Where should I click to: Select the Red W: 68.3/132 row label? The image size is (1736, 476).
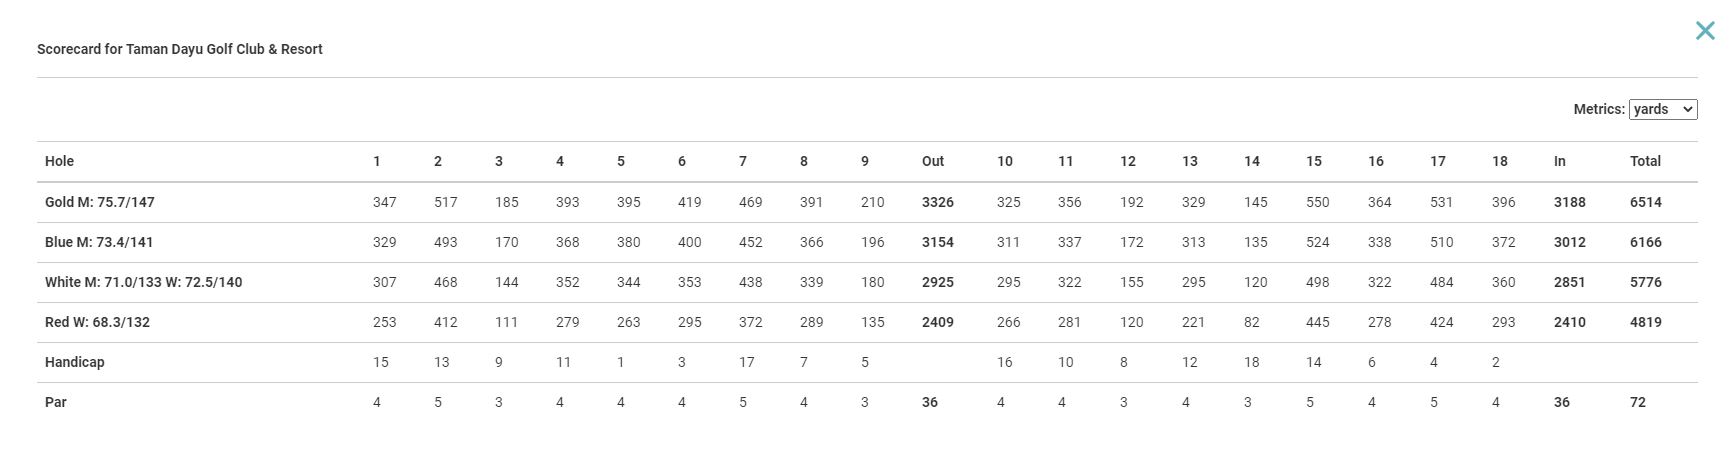click(97, 322)
